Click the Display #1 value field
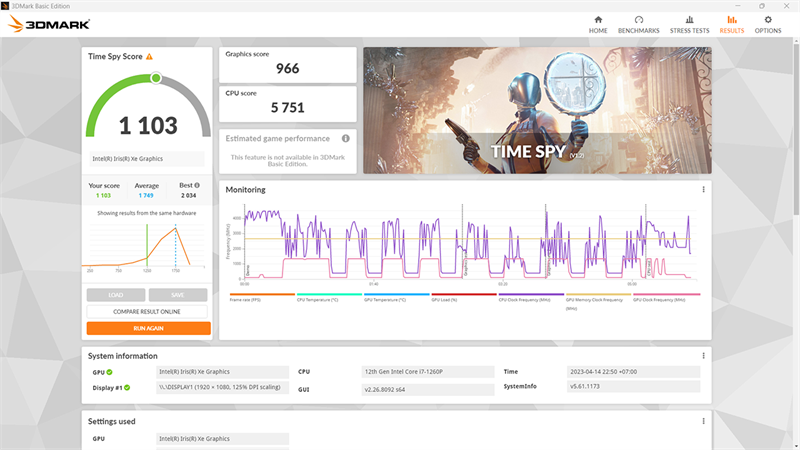The image size is (800, 450). click(222, 387)
